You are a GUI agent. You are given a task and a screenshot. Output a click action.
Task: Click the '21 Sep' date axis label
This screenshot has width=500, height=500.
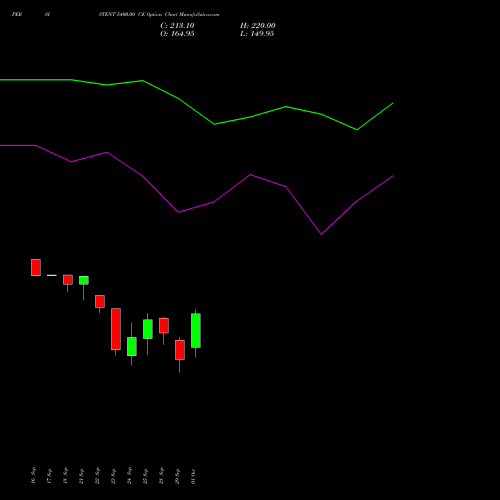[x=81, y=476]
